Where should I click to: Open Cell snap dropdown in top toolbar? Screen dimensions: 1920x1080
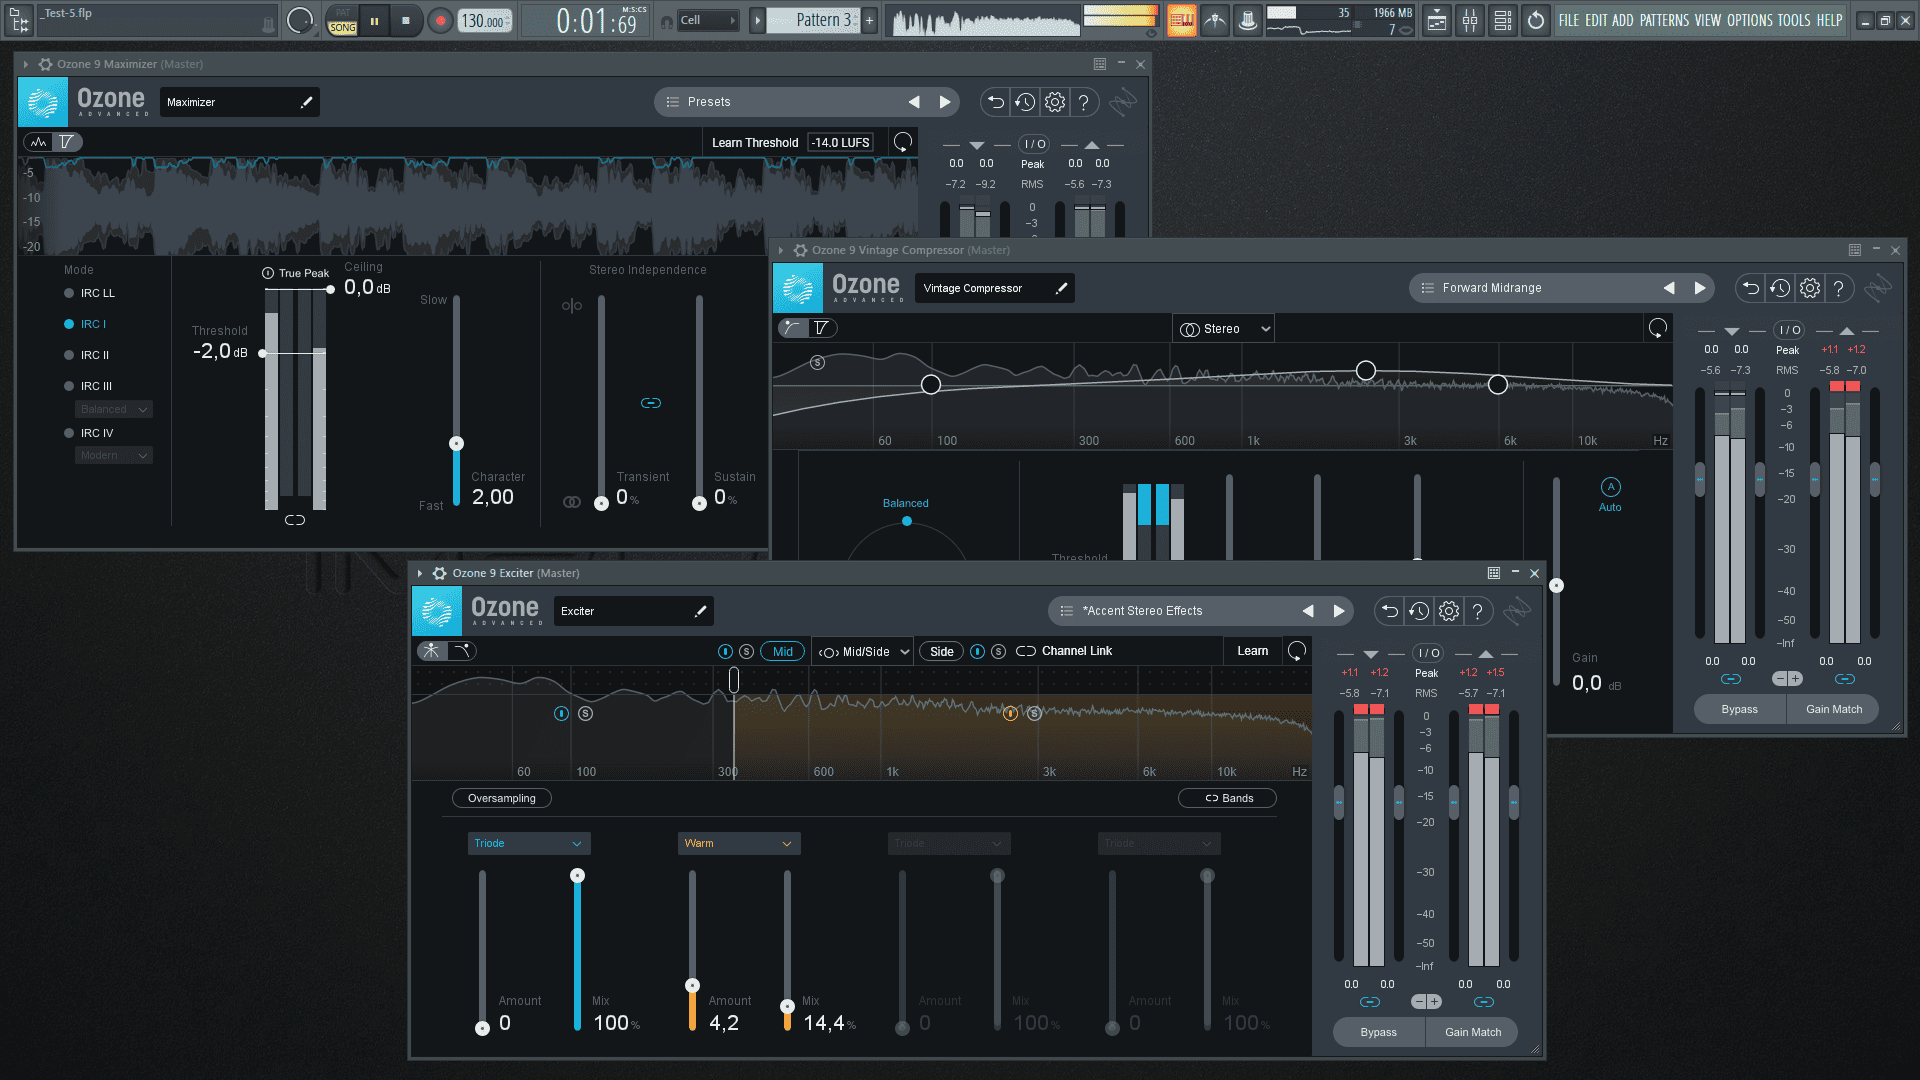pyautogui.click(x=707, y=20)
